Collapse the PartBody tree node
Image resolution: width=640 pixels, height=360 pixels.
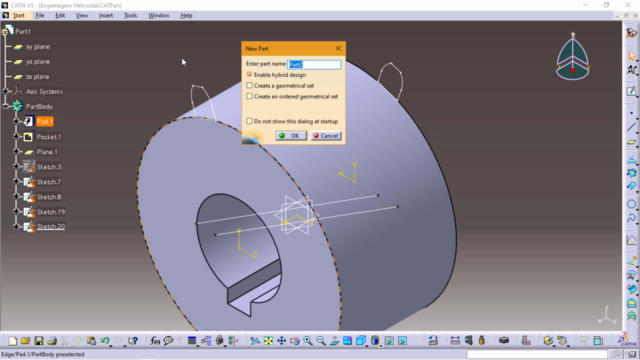point(5,106)
